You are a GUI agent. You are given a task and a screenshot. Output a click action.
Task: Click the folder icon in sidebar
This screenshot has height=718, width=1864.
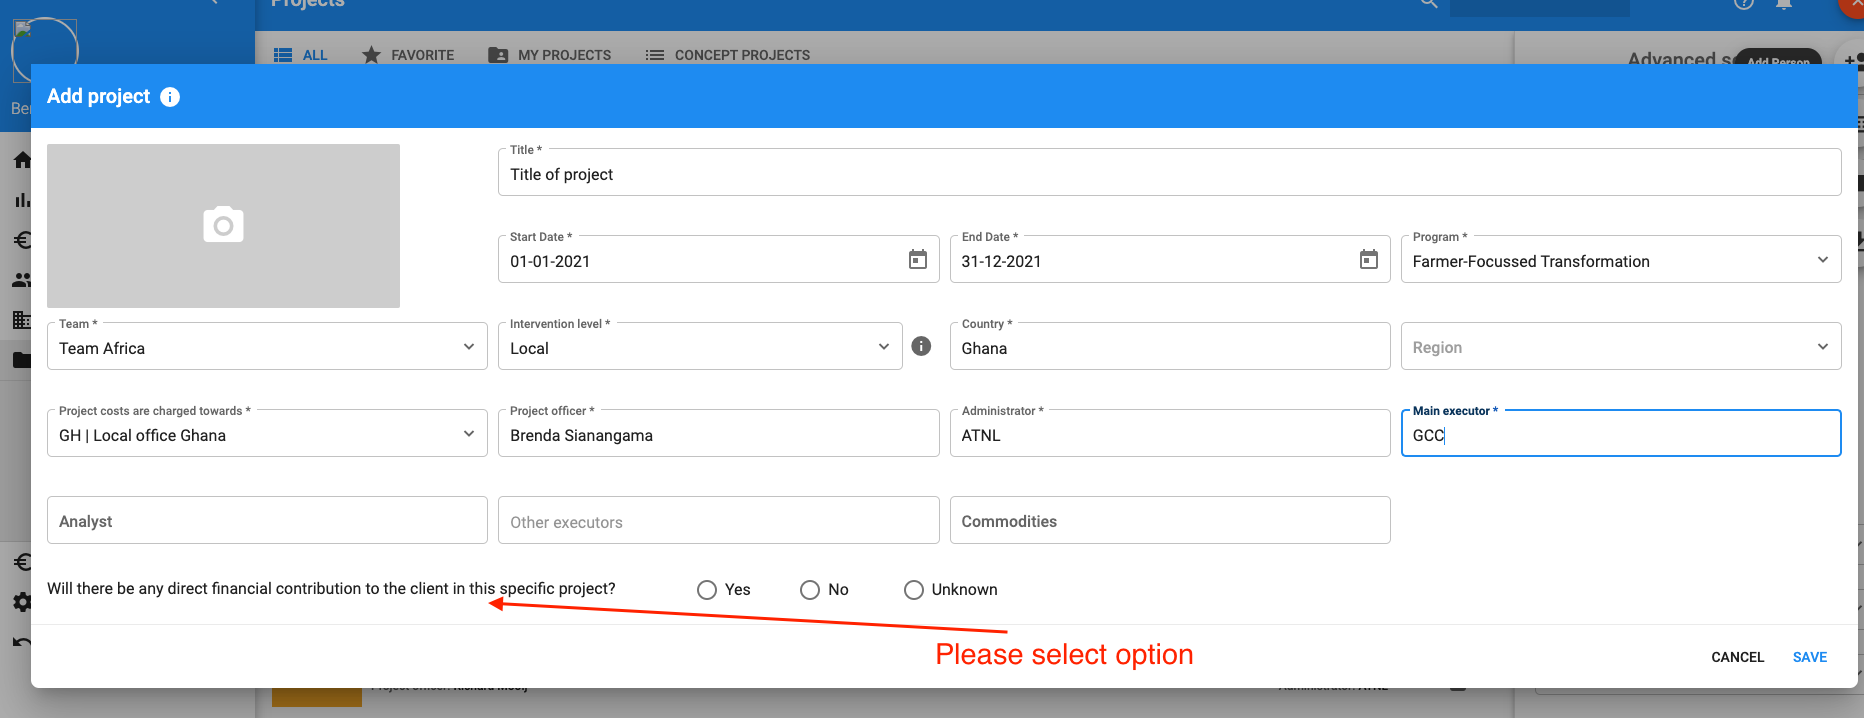(22, 360)
